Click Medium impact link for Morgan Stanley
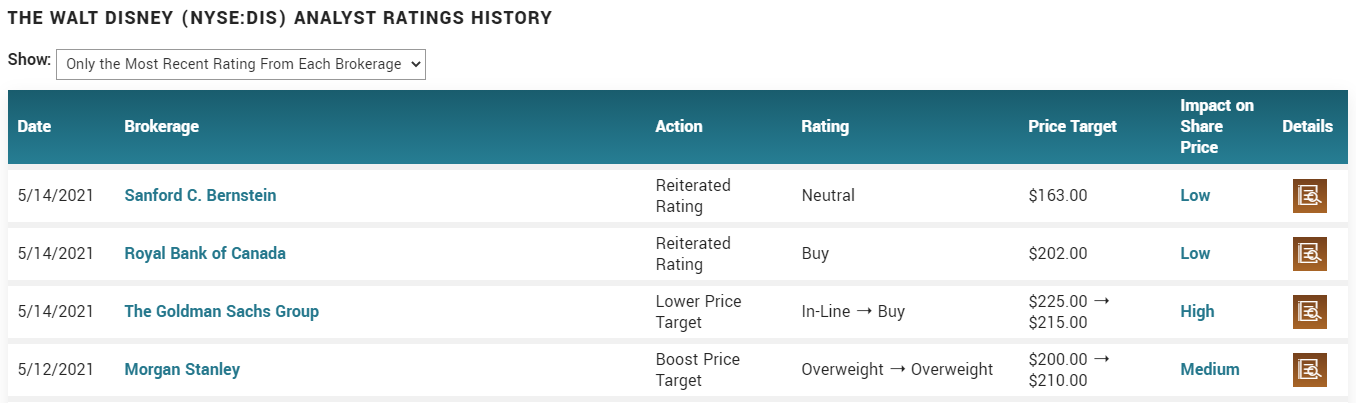The height and width of the screenshot is (403, 1356). 1210,370
